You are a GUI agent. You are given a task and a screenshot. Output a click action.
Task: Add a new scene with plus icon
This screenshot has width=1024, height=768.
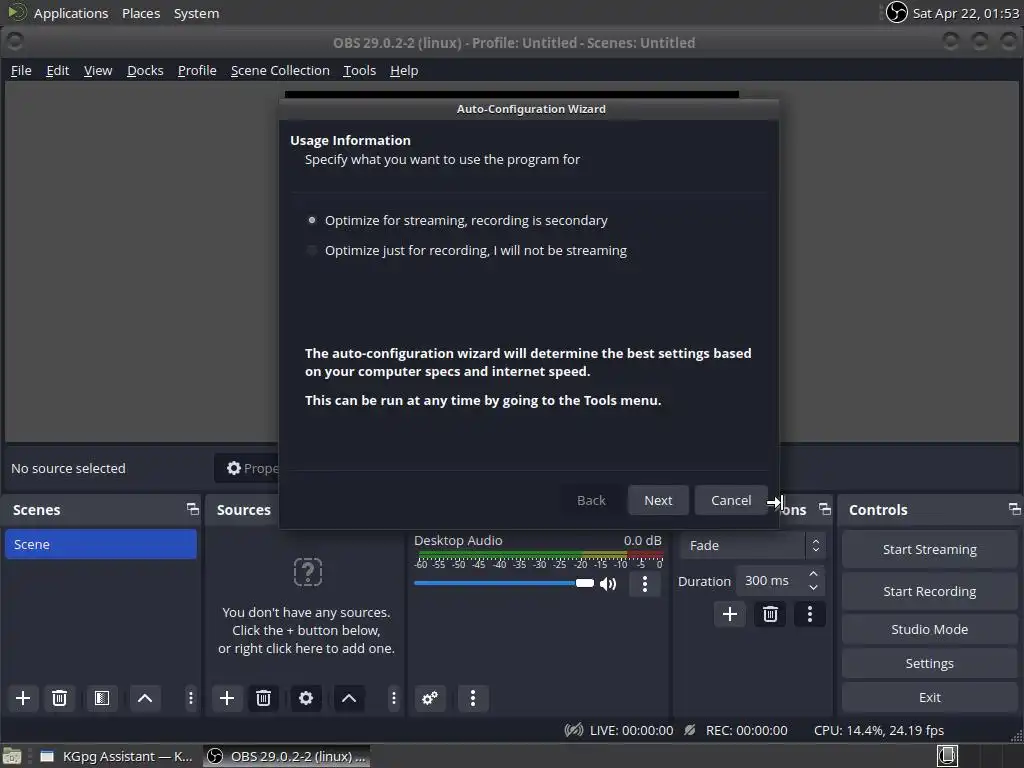(23, 698)
